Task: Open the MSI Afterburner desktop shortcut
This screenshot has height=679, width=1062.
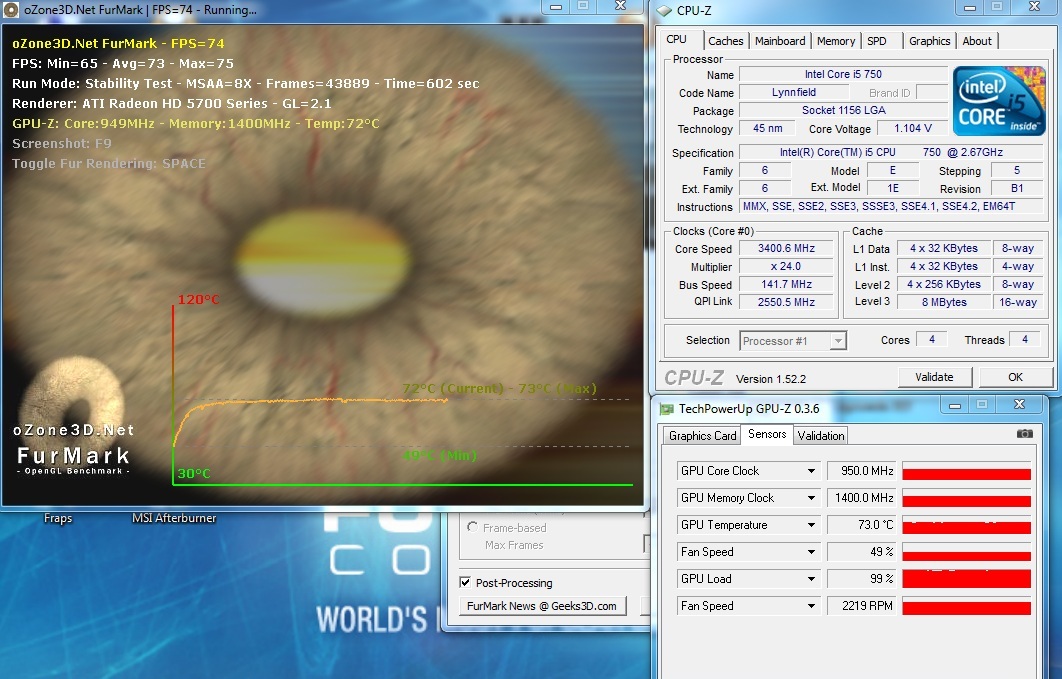Action: coord(174,518)
